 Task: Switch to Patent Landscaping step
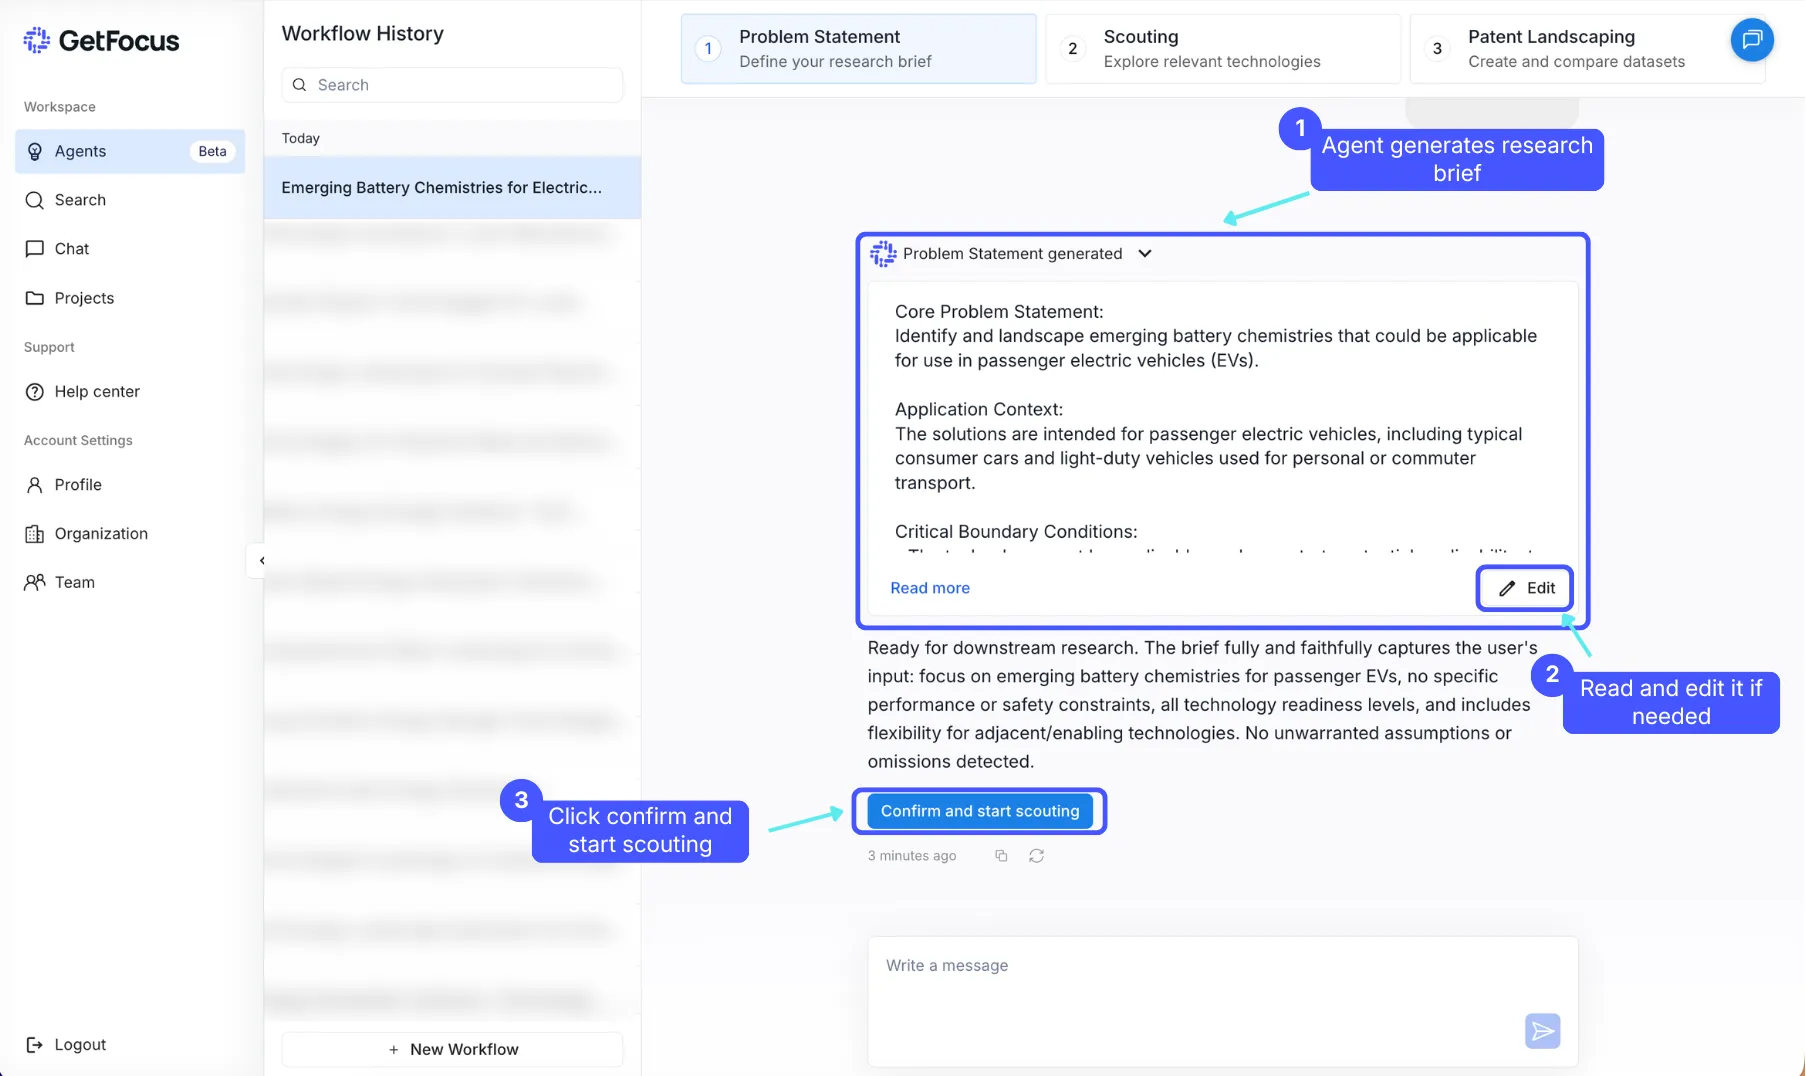(x=1587, y=48)
